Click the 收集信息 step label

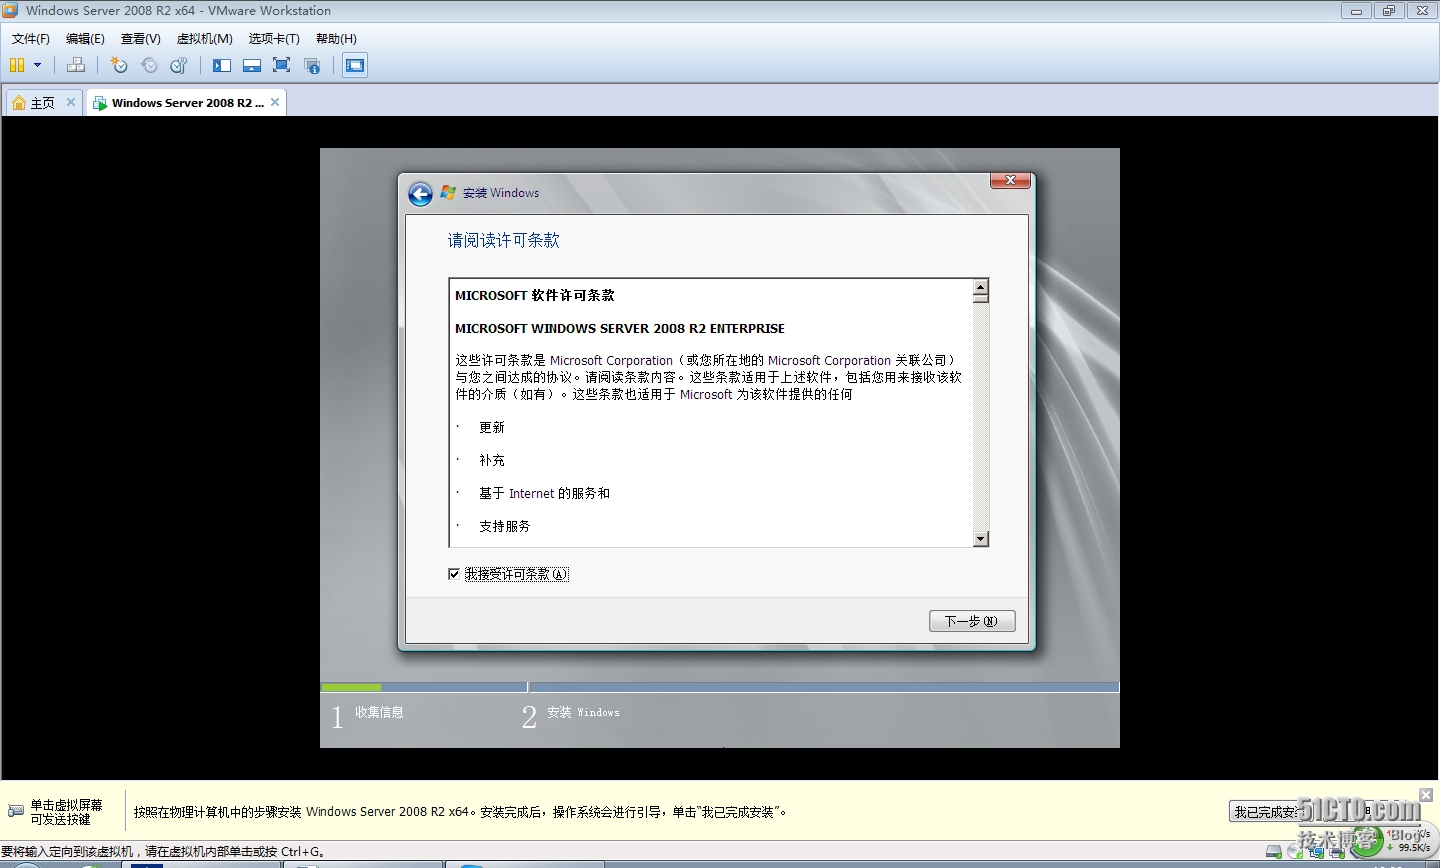tap(379, 712)
